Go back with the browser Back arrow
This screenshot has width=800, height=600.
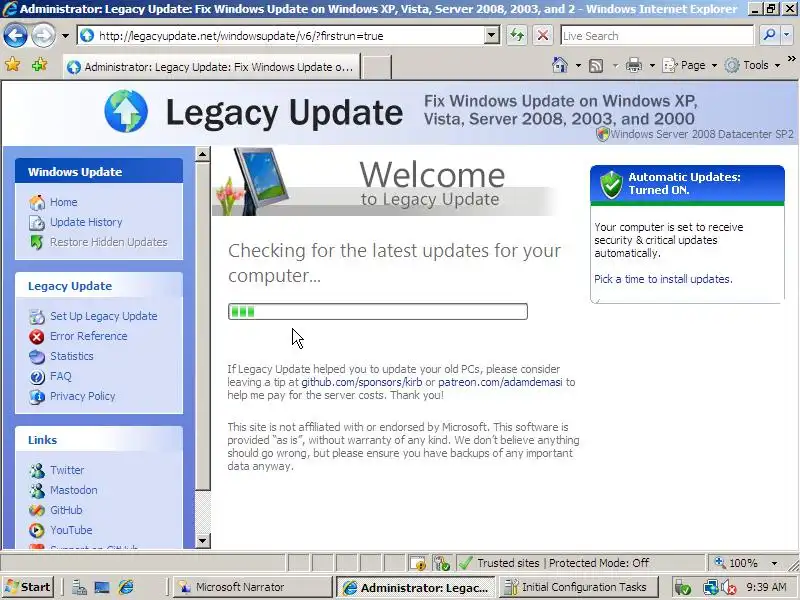[15, 36]
